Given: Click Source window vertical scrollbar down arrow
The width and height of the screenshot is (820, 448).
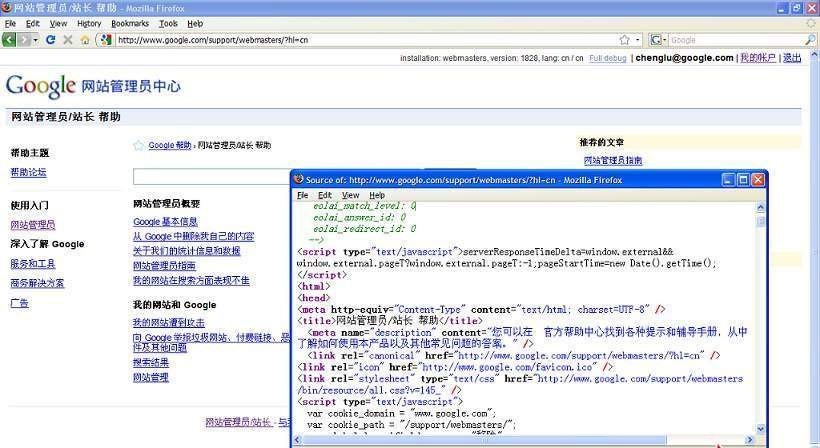Looking at the screenshot, I should click(761, 429).
